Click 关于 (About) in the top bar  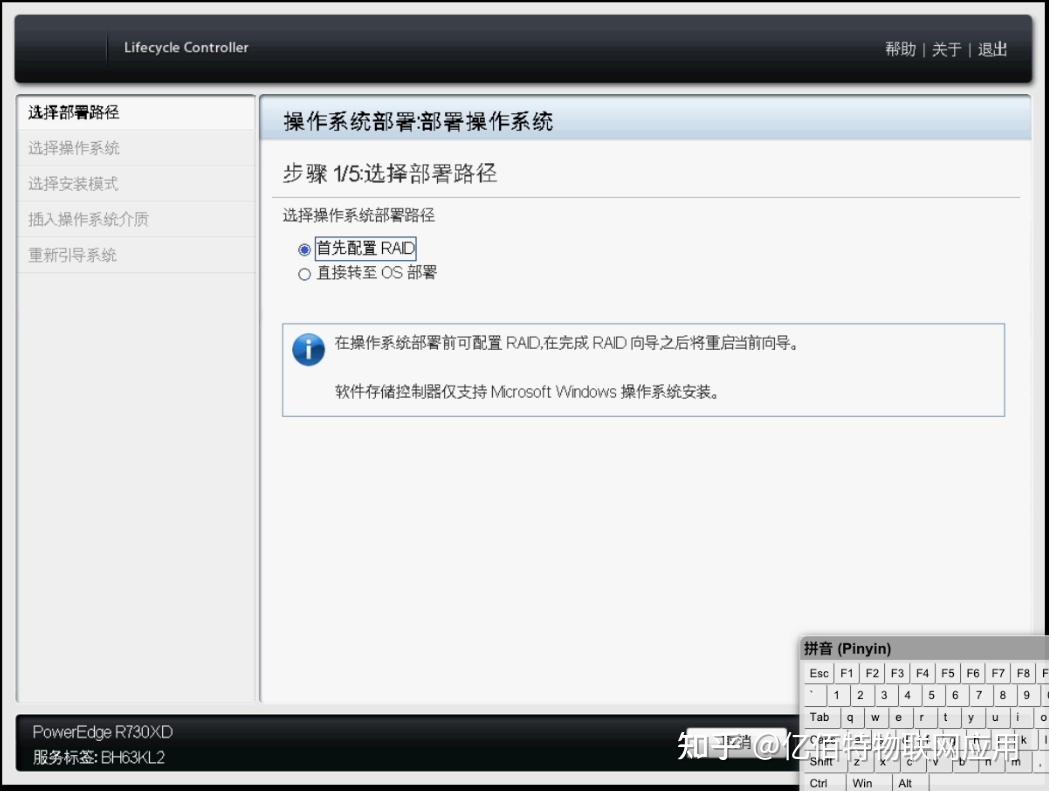(944, 49)
